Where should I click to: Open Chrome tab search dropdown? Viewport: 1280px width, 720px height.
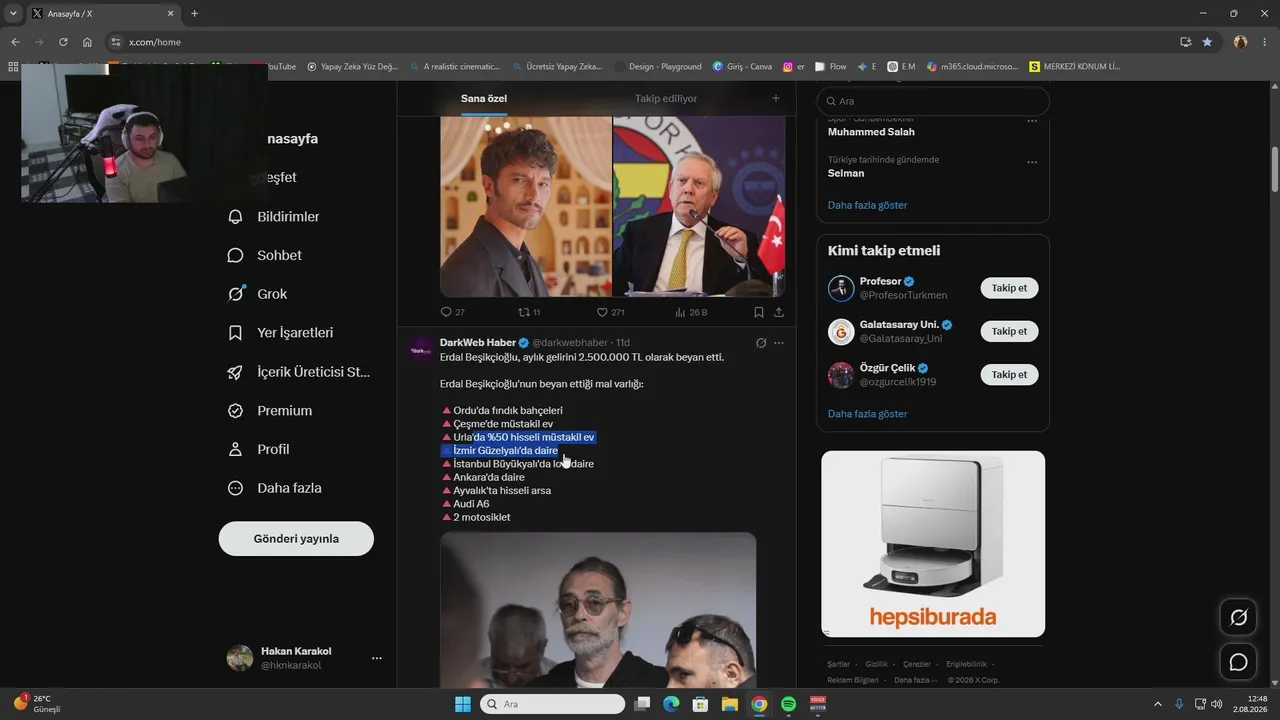click(x=13, y=13)
